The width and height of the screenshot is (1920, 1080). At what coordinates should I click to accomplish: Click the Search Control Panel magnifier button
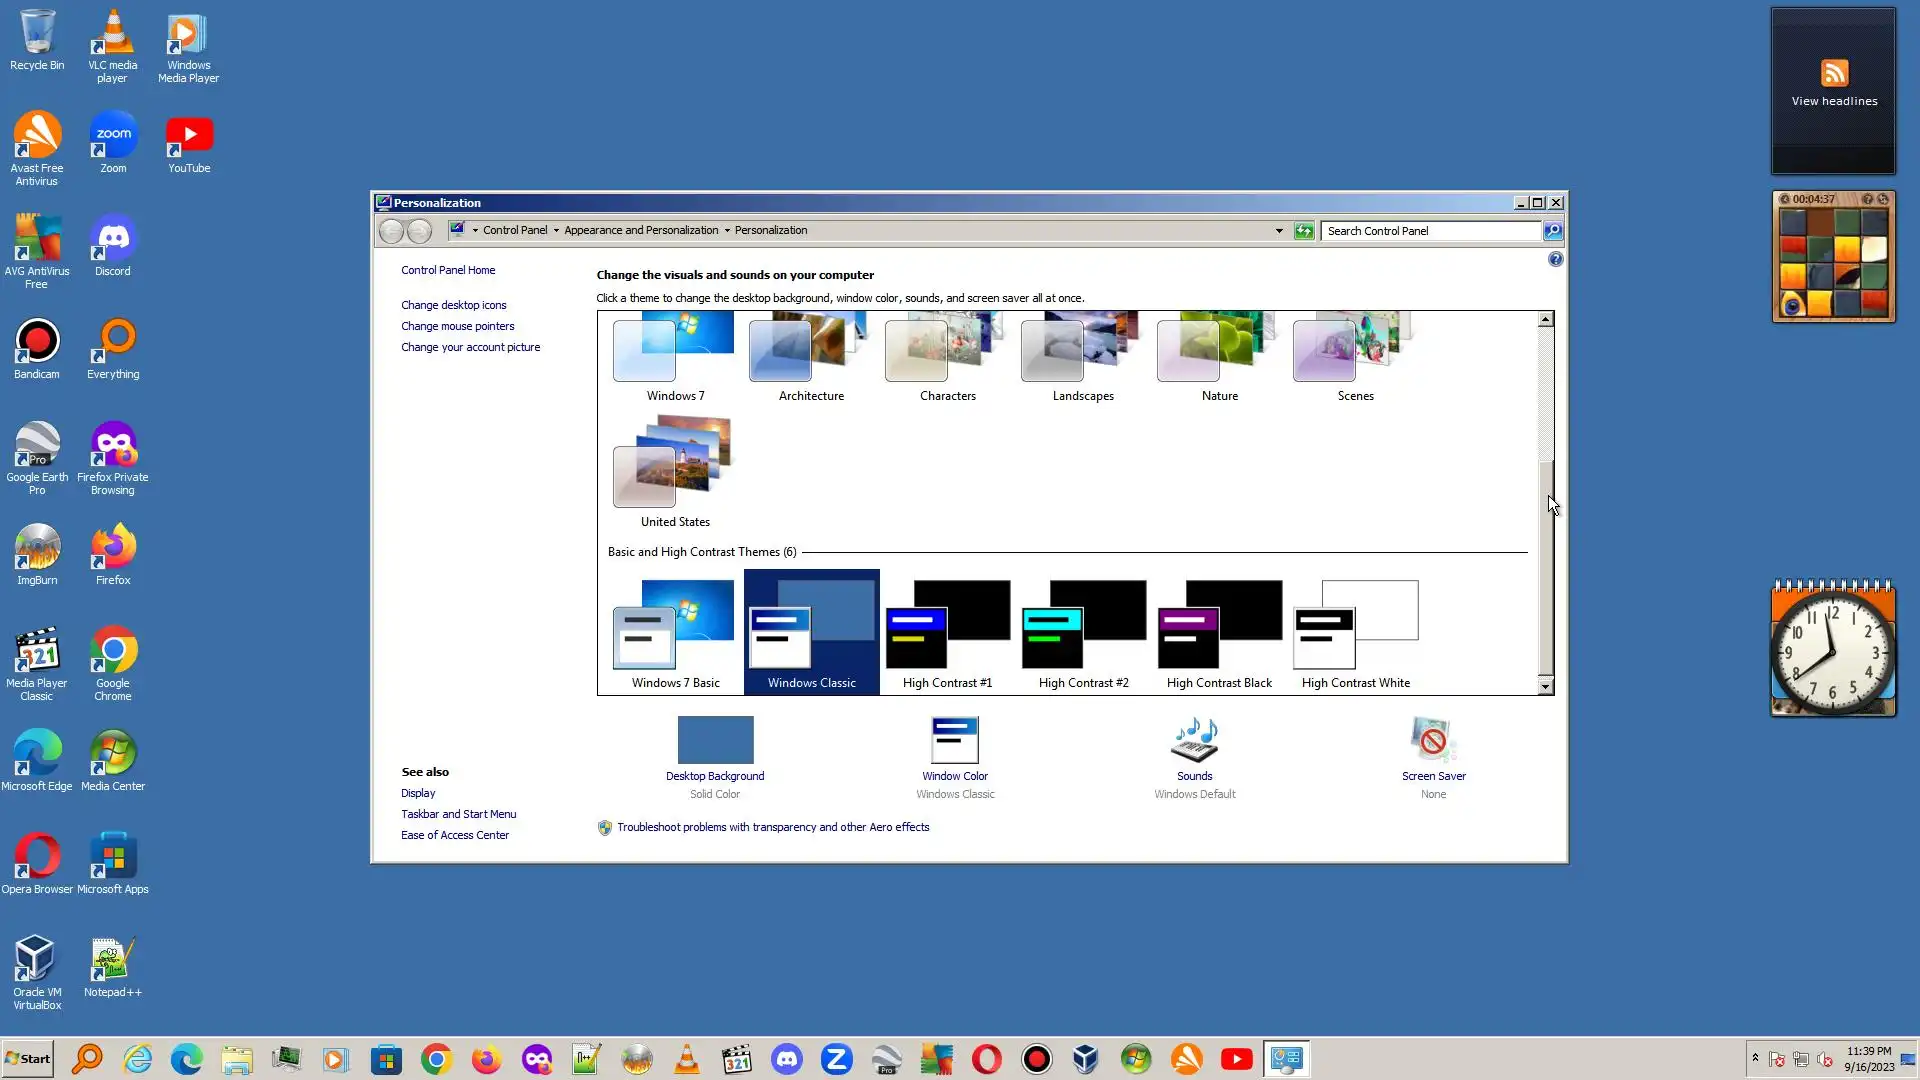click(x=1552, y=231)
